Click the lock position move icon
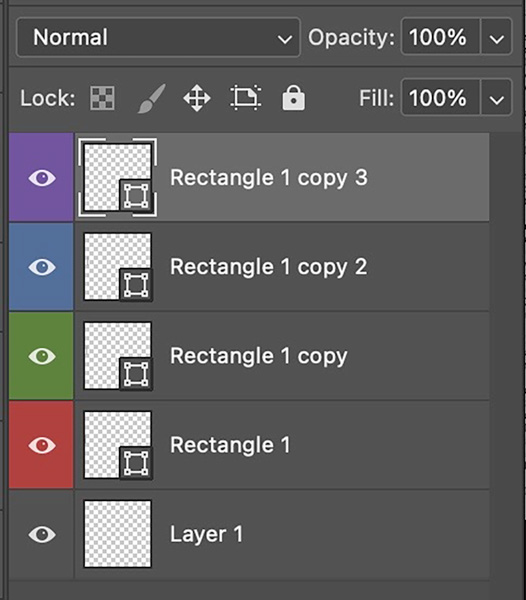This screenshot has height=600, width=526. coord(197,98)
